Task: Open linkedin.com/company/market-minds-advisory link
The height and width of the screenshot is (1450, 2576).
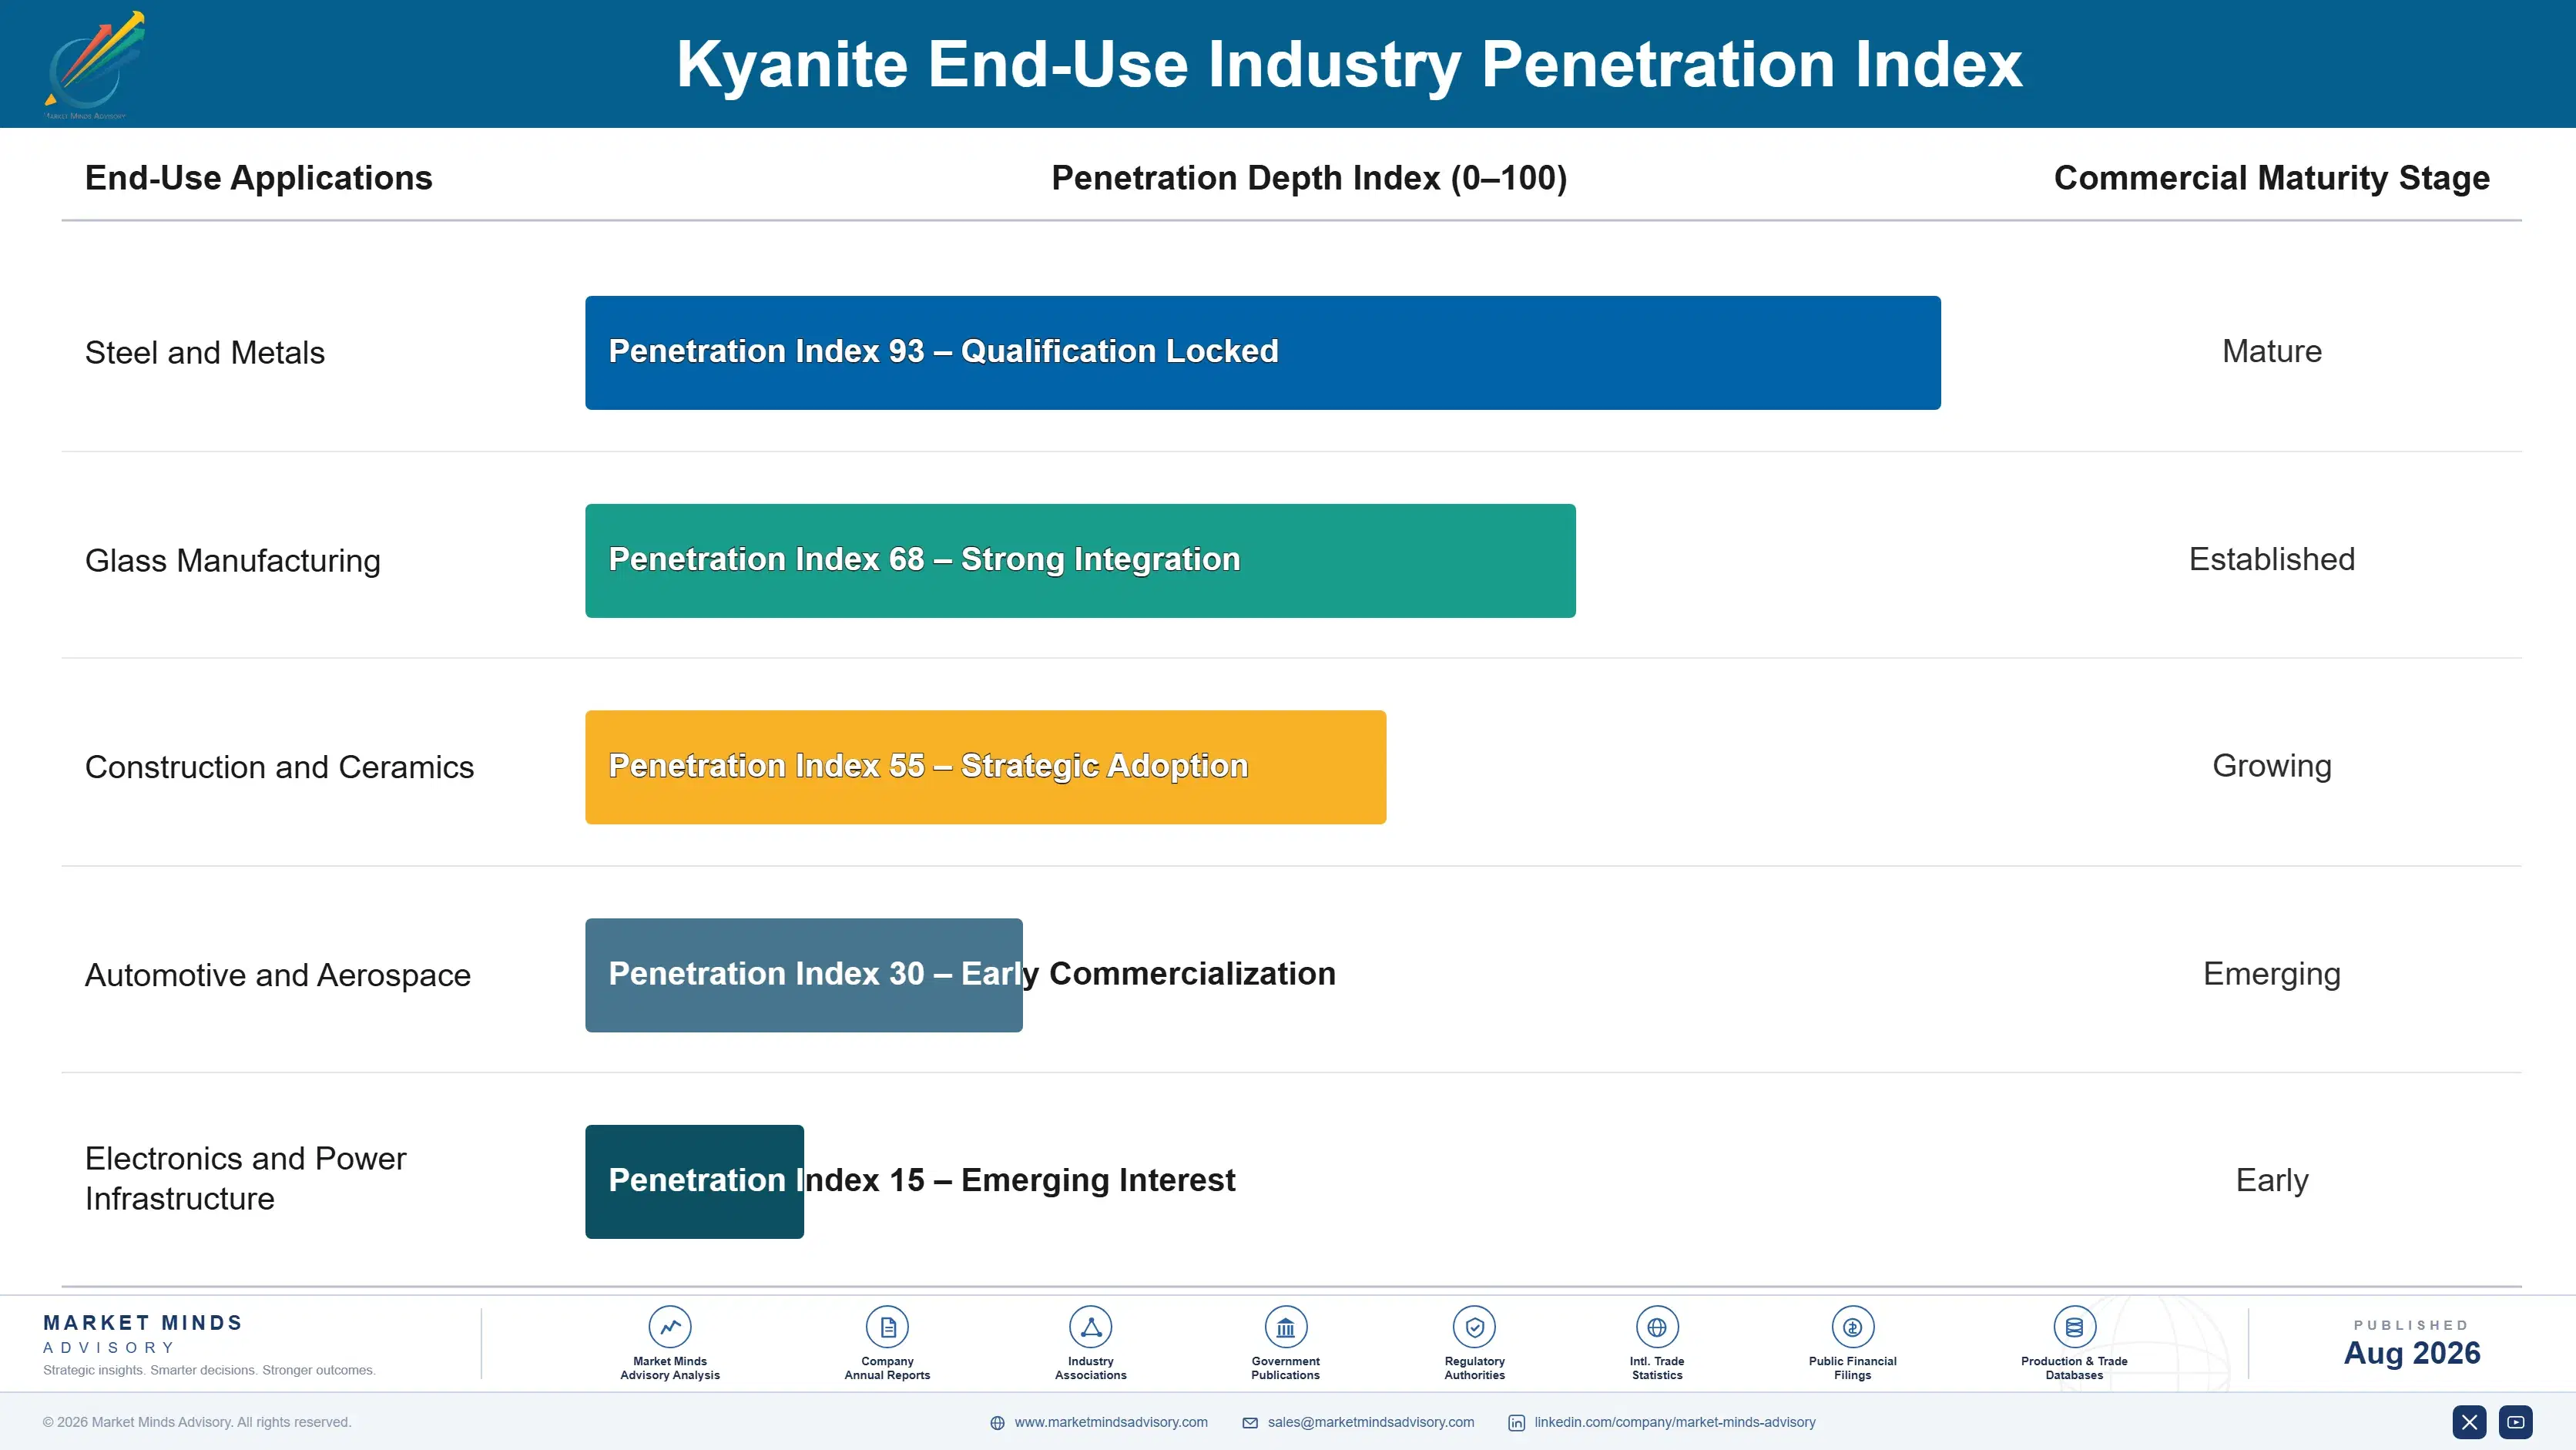Action: click(x=1675, y=1422)
